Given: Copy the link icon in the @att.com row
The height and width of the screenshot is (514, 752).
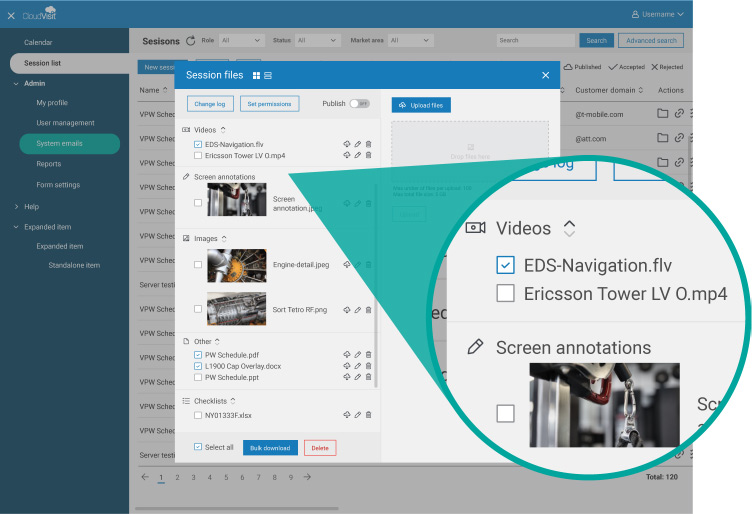Looking at the screenshot, I should 679,138.
